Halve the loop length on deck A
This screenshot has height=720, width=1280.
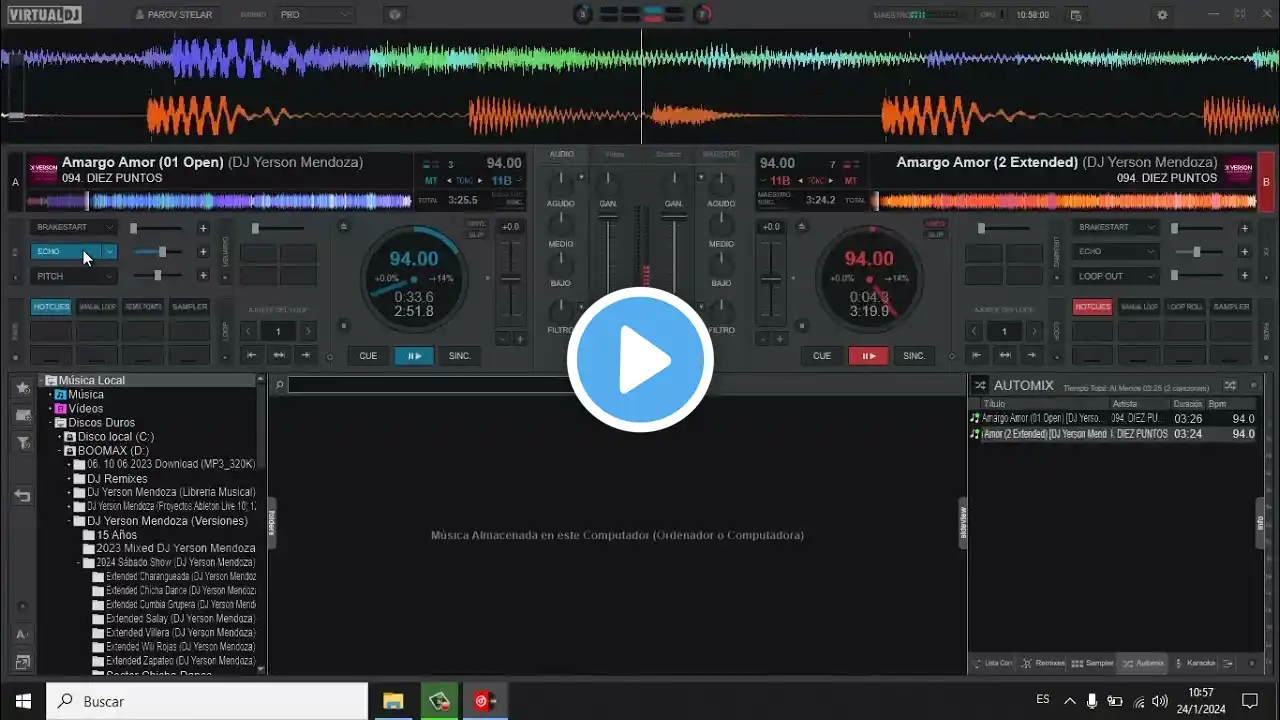(249, 331)
